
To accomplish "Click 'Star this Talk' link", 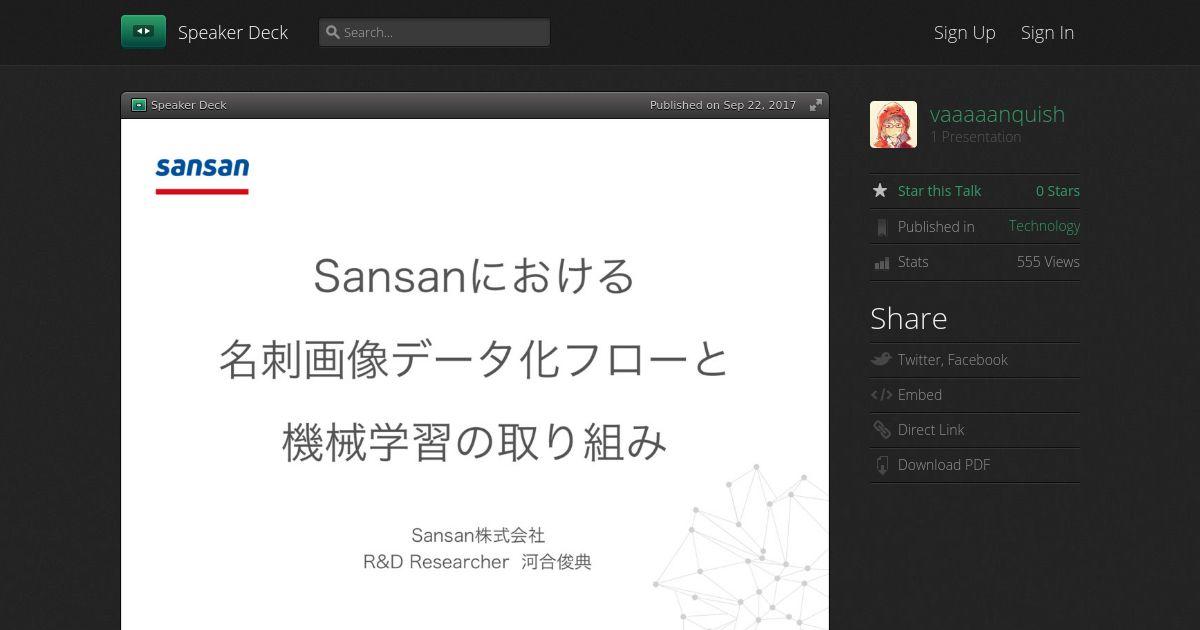I will (939, 191).
